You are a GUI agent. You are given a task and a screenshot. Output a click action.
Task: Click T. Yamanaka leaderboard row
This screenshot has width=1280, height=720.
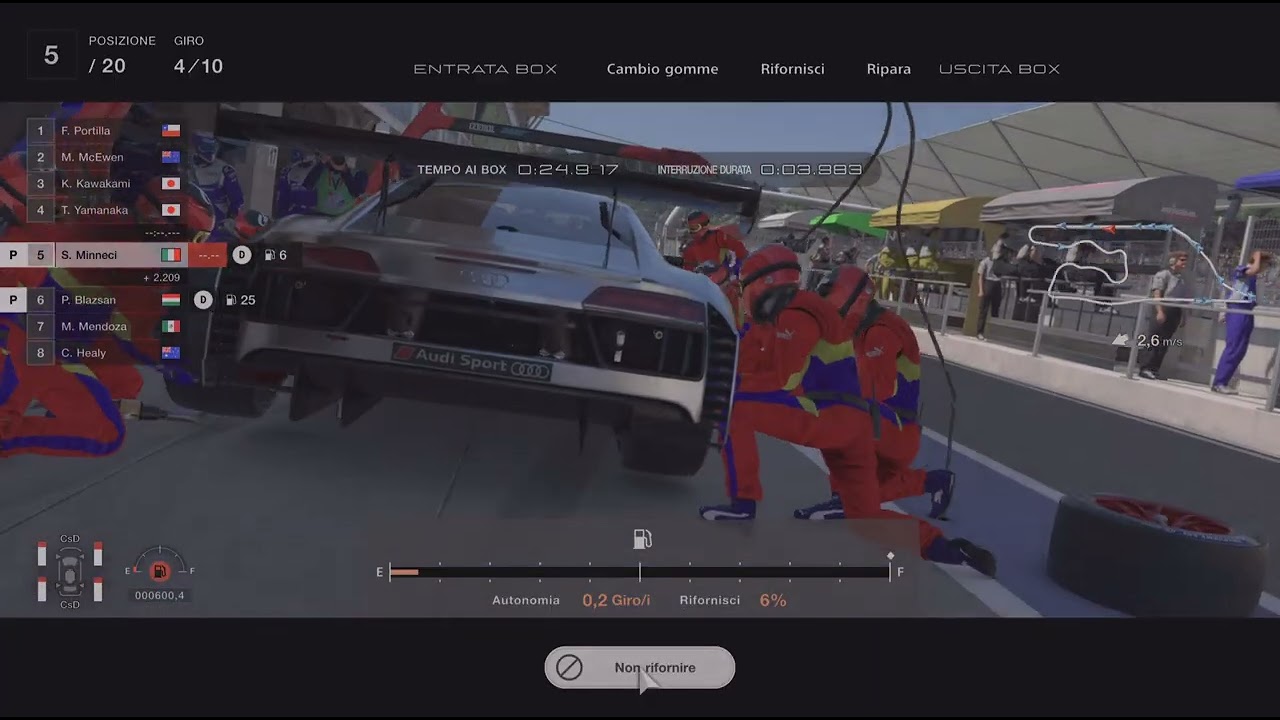pyautogui.click(x=105, y=210)
